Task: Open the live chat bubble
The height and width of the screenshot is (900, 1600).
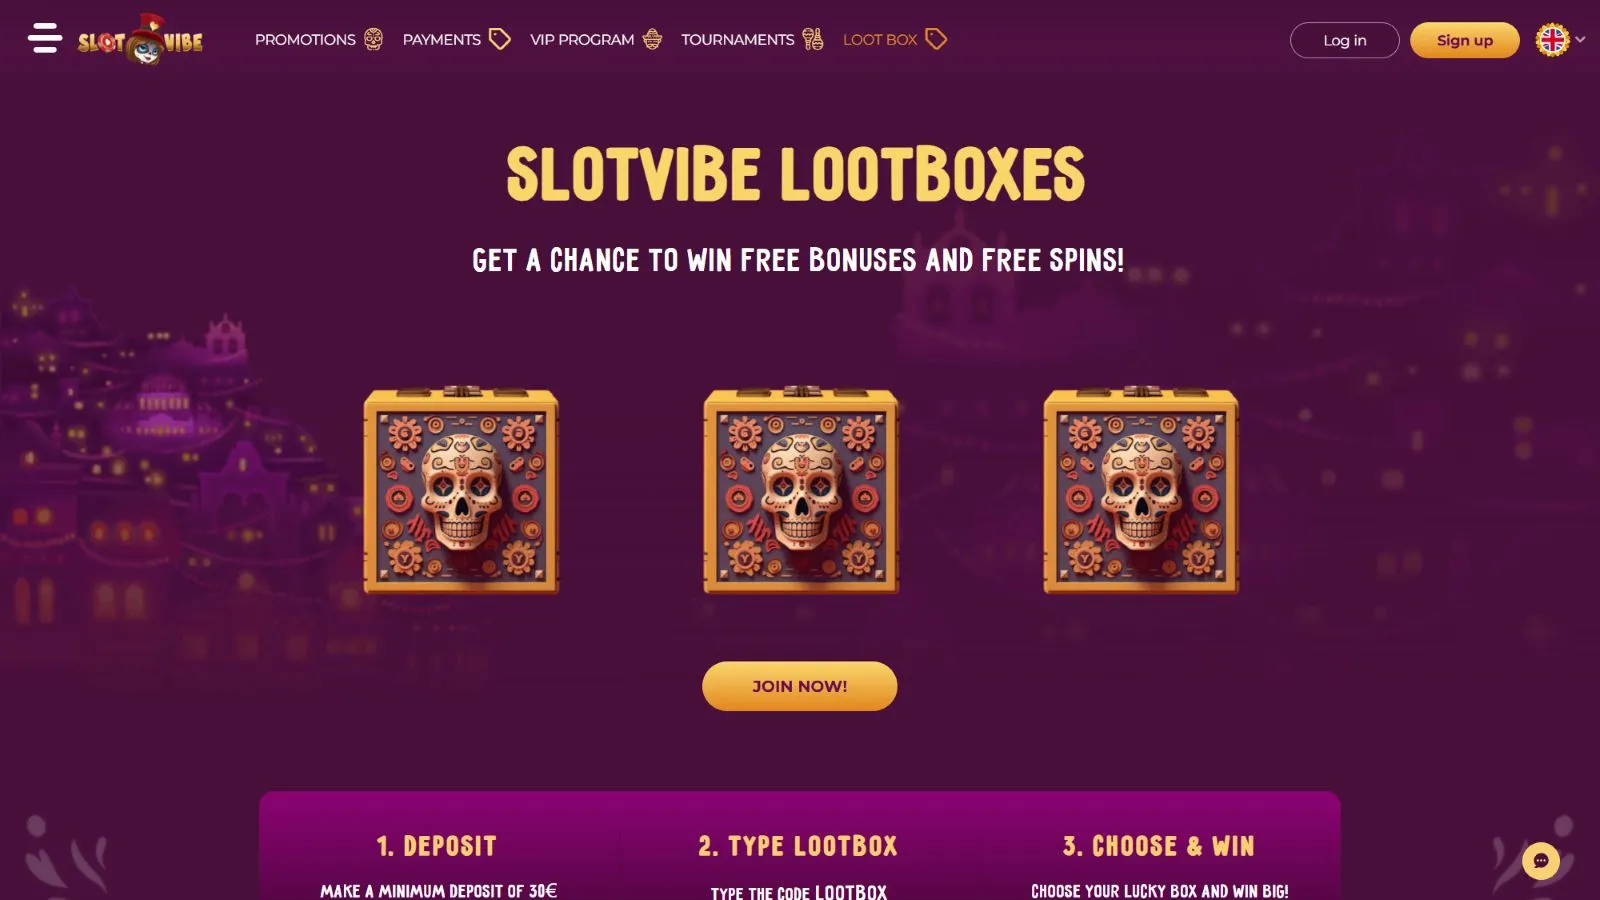Action: pos(1541,860)
